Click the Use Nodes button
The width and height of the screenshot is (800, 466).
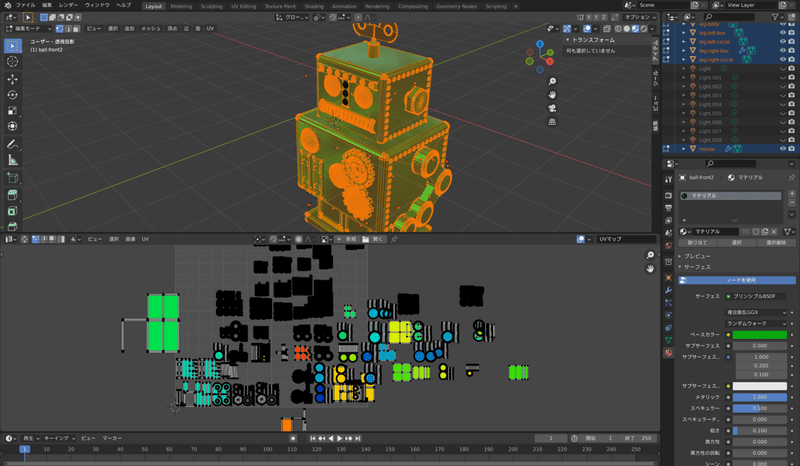(x=737, y=280)
